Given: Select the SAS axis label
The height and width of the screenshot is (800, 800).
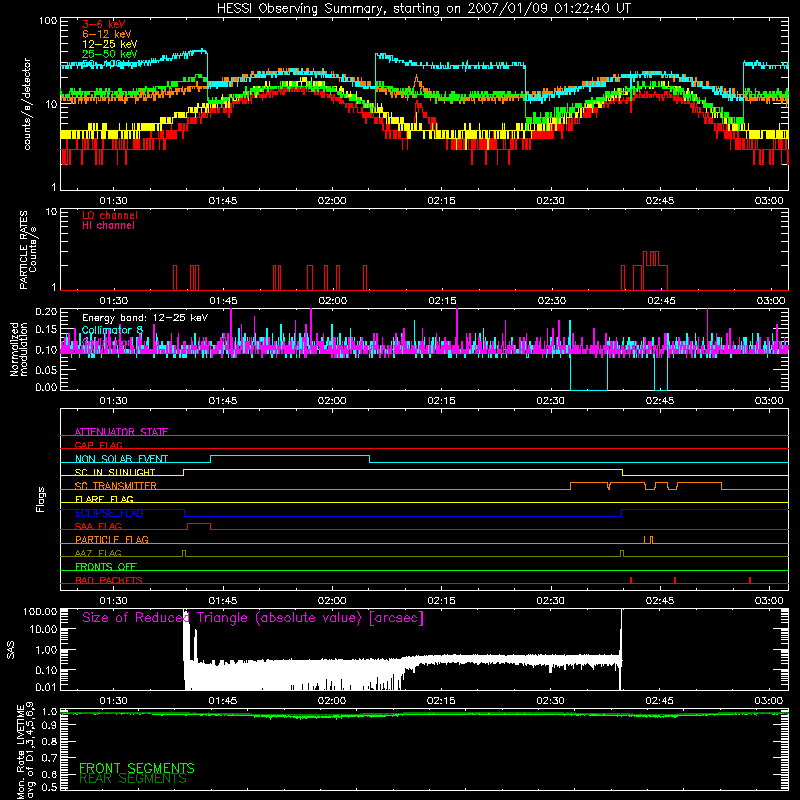Looking at the screenshot, I should tap(11, 650).
